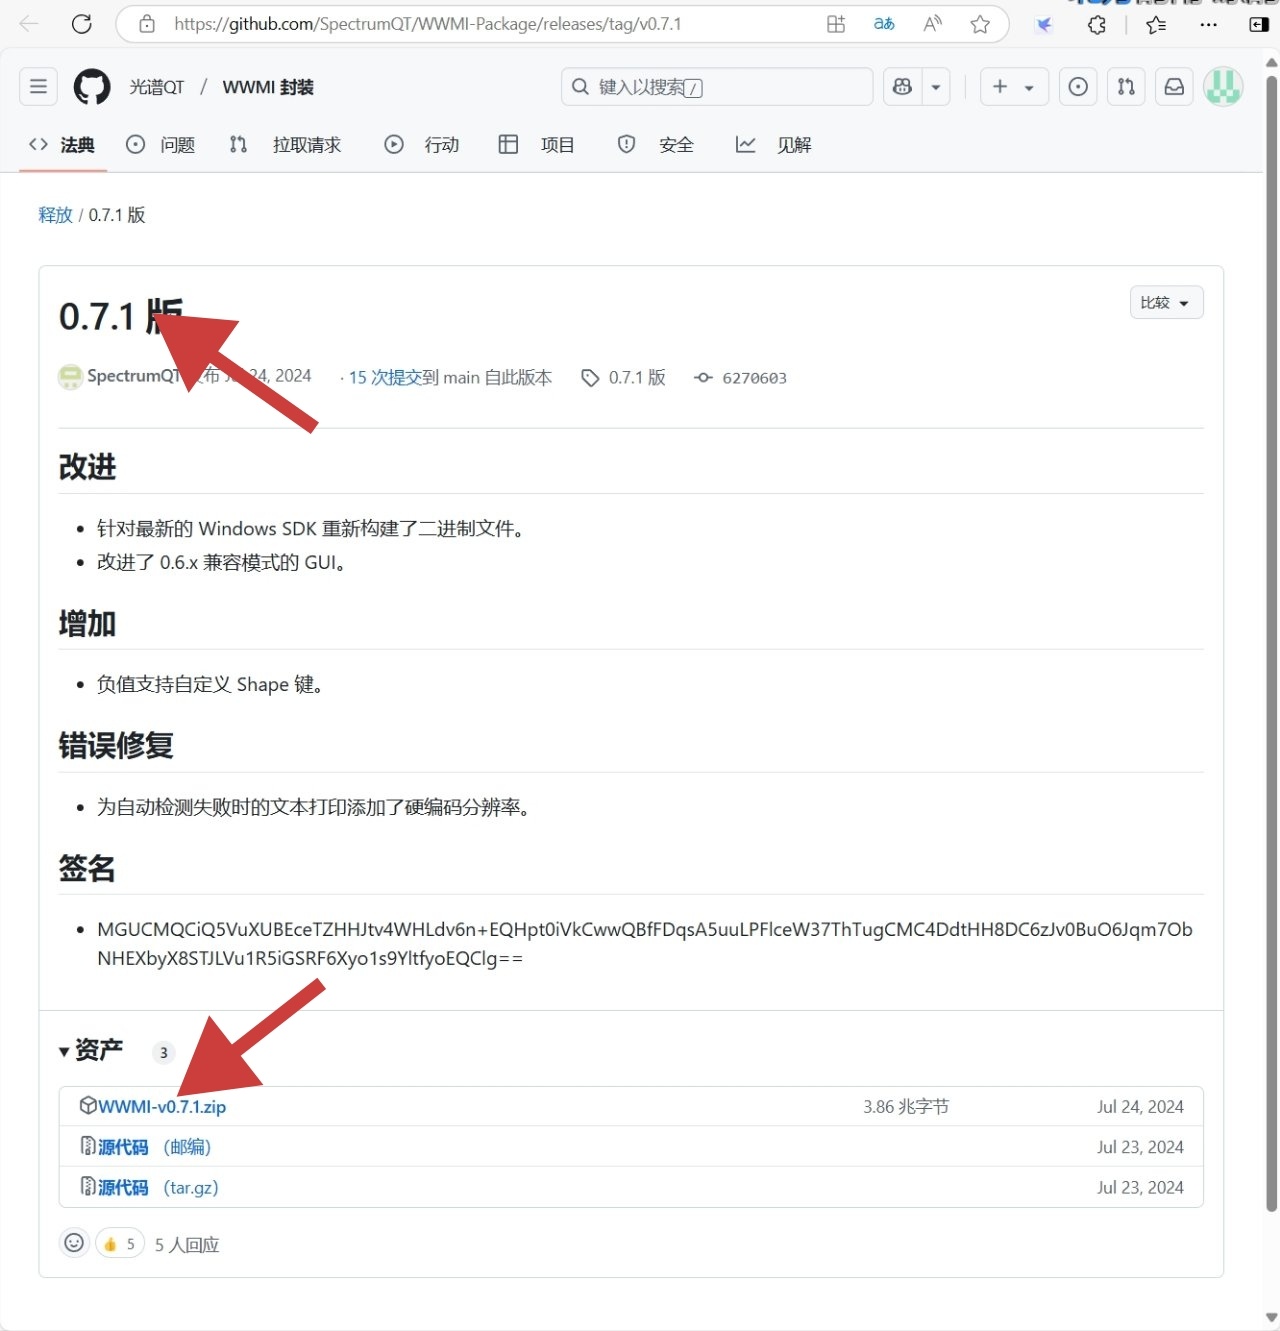Open the Copilot dropdown arrow

tap(936, 87)
